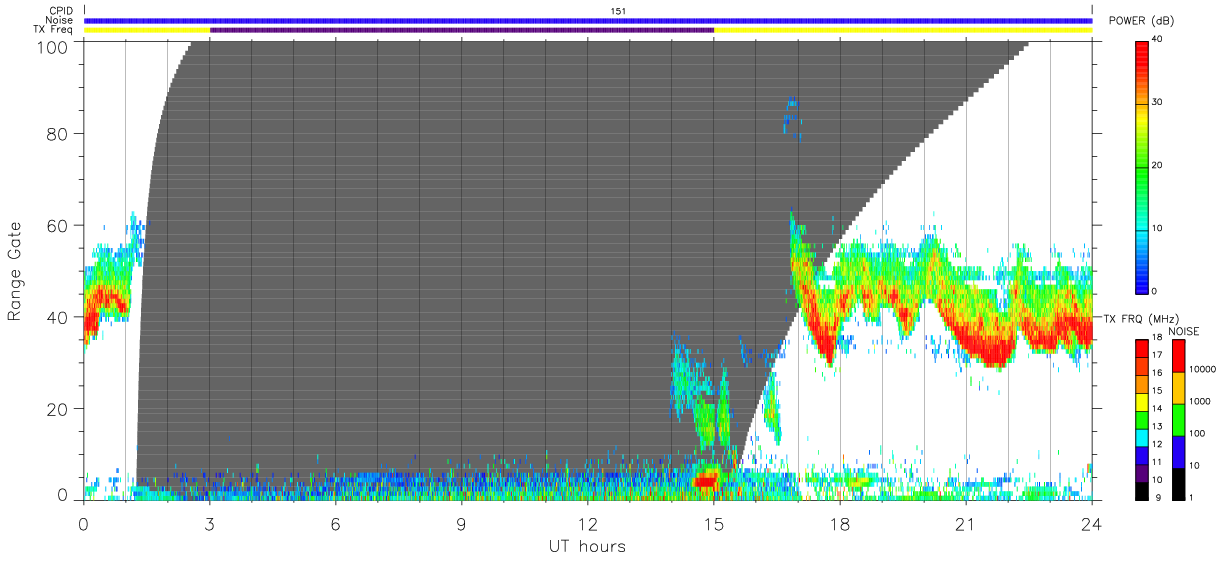Click the 30 label on POWER color bar
The width and height of the screenshot is (1228, 567).
(1157, 103)
